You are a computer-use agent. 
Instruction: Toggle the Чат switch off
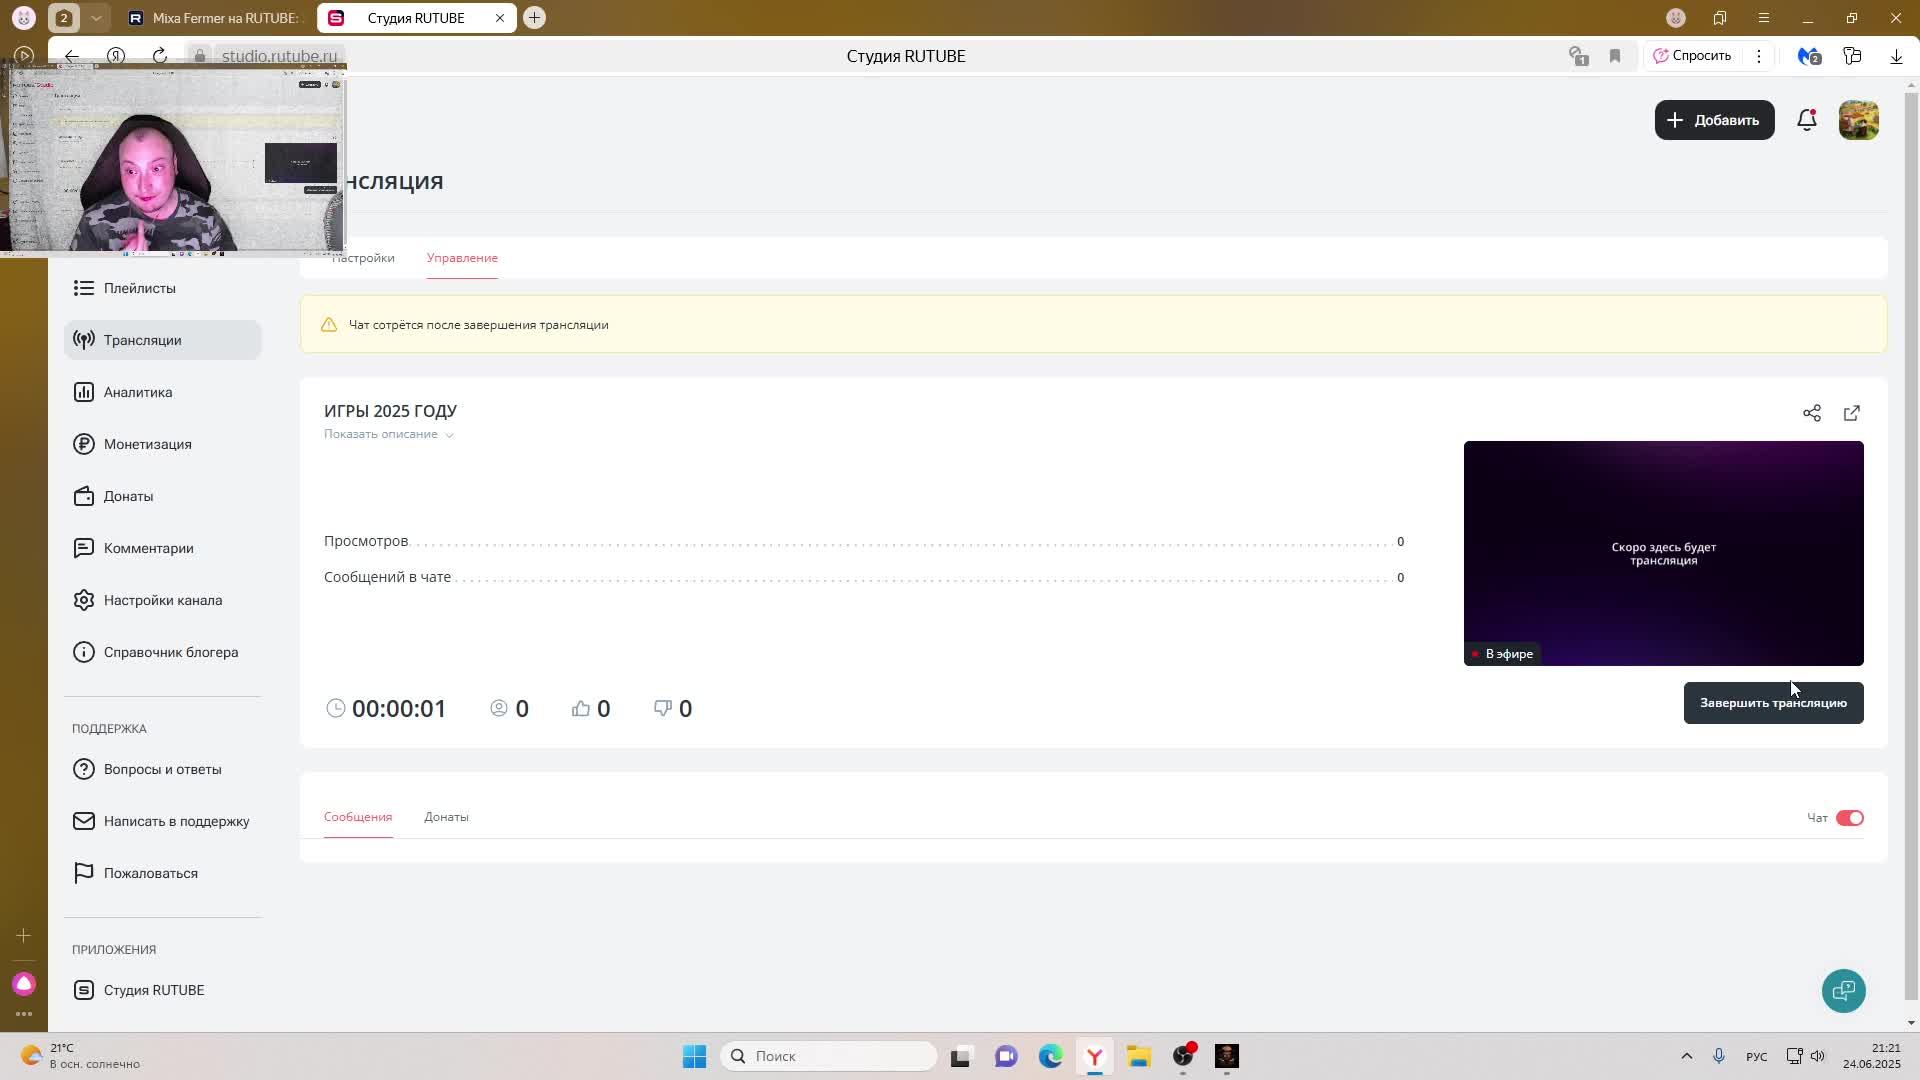[1849, 818]
